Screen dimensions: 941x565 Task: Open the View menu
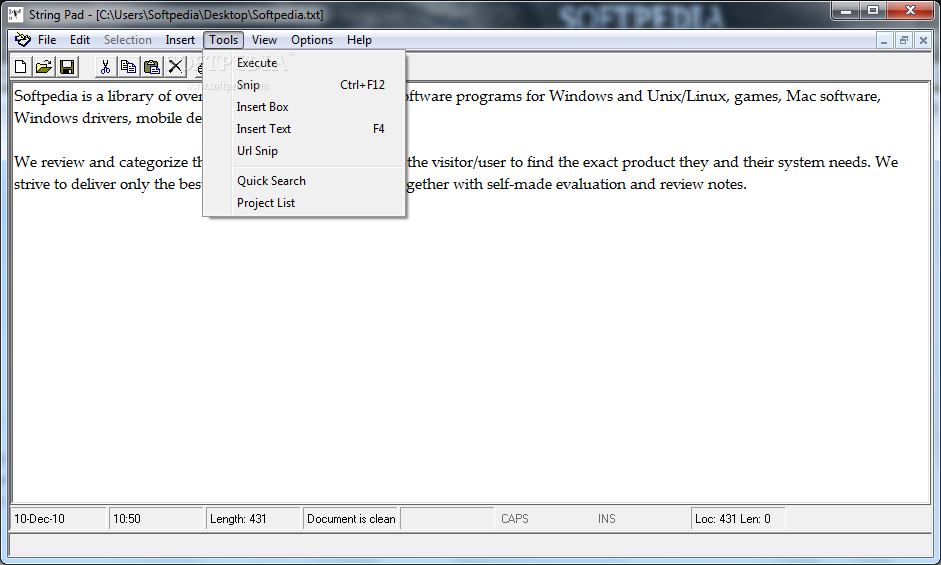click(x=264, y=40)
